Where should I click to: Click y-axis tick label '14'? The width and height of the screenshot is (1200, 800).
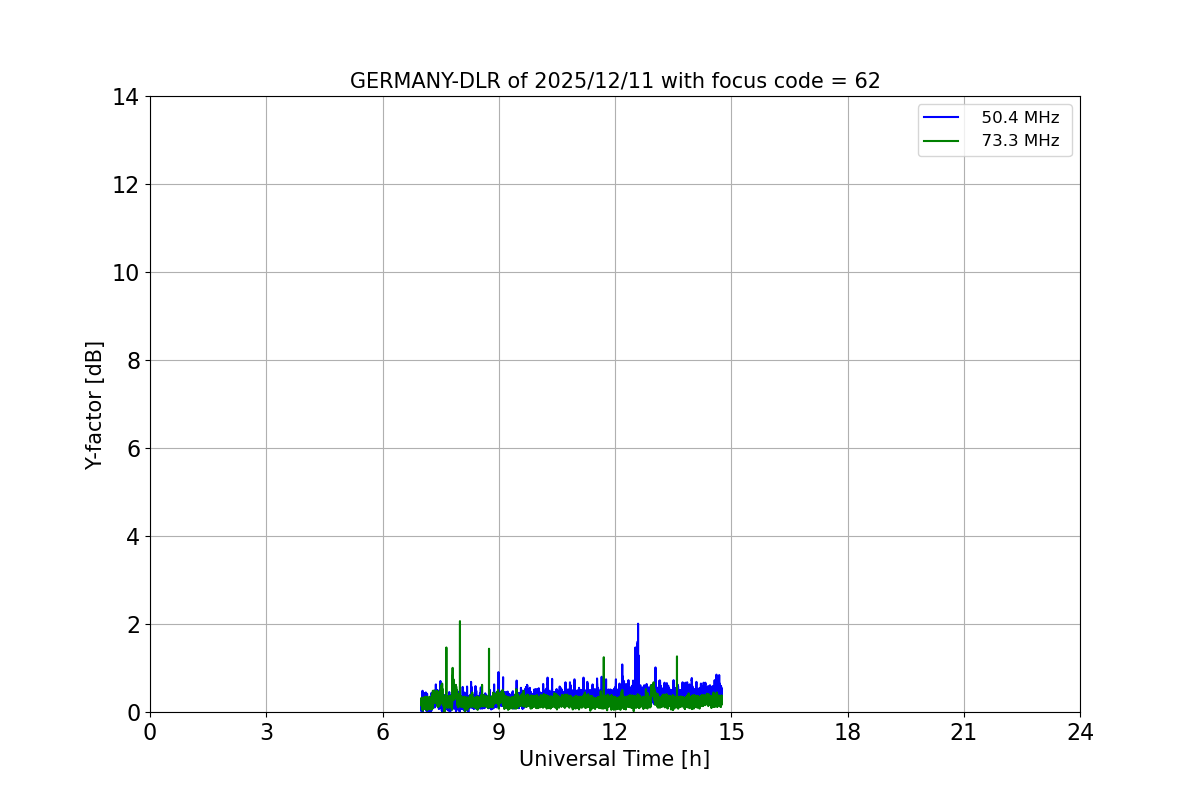pyautogui.click(x=125, y=97)
